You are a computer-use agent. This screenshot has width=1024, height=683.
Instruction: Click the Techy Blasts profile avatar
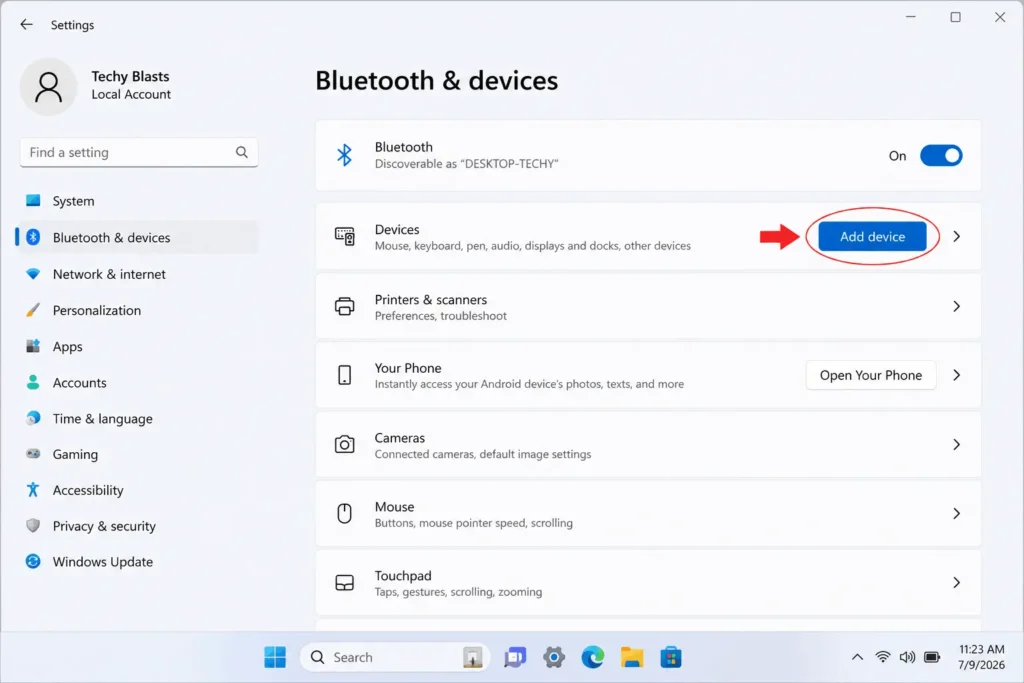(x=48, y=86)
